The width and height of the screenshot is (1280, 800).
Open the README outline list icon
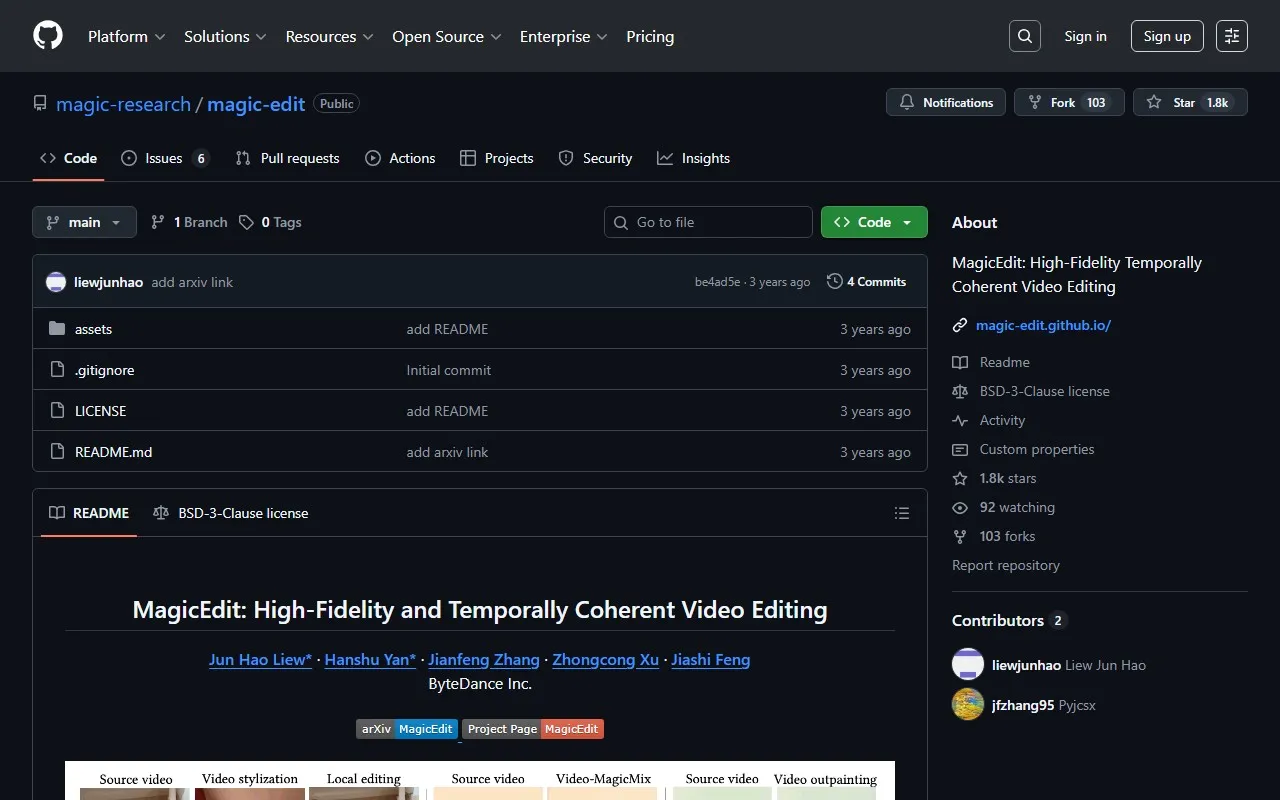902,513
